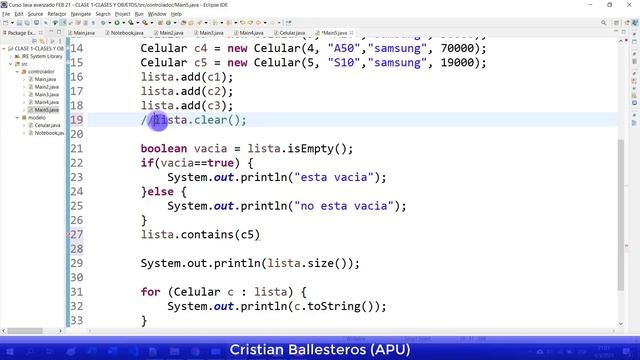Click on 'lista.contains(c5)' code line
Viewport: 640px width, 360px height.
[x=200, y=235]
